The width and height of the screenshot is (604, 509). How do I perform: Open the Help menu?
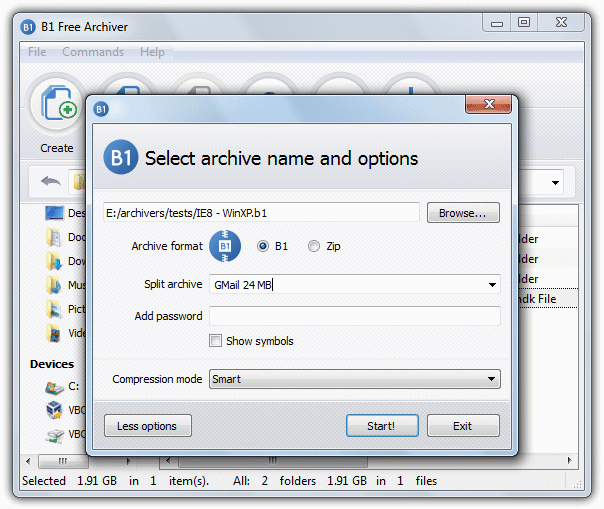pos(152,52)
